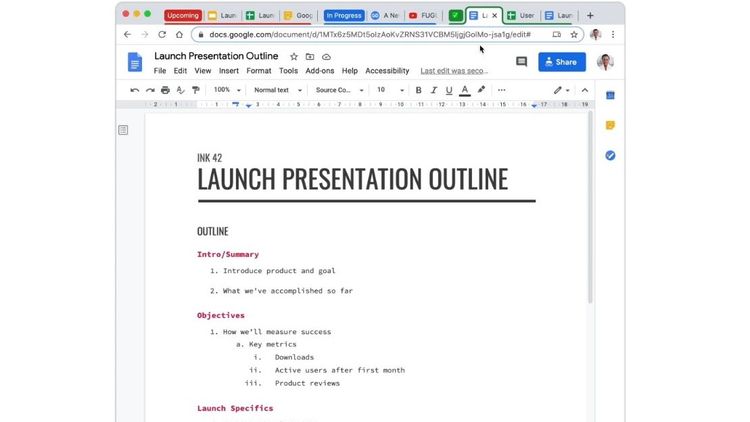
Task: Open the text color picker
Action: coord(464,90)
